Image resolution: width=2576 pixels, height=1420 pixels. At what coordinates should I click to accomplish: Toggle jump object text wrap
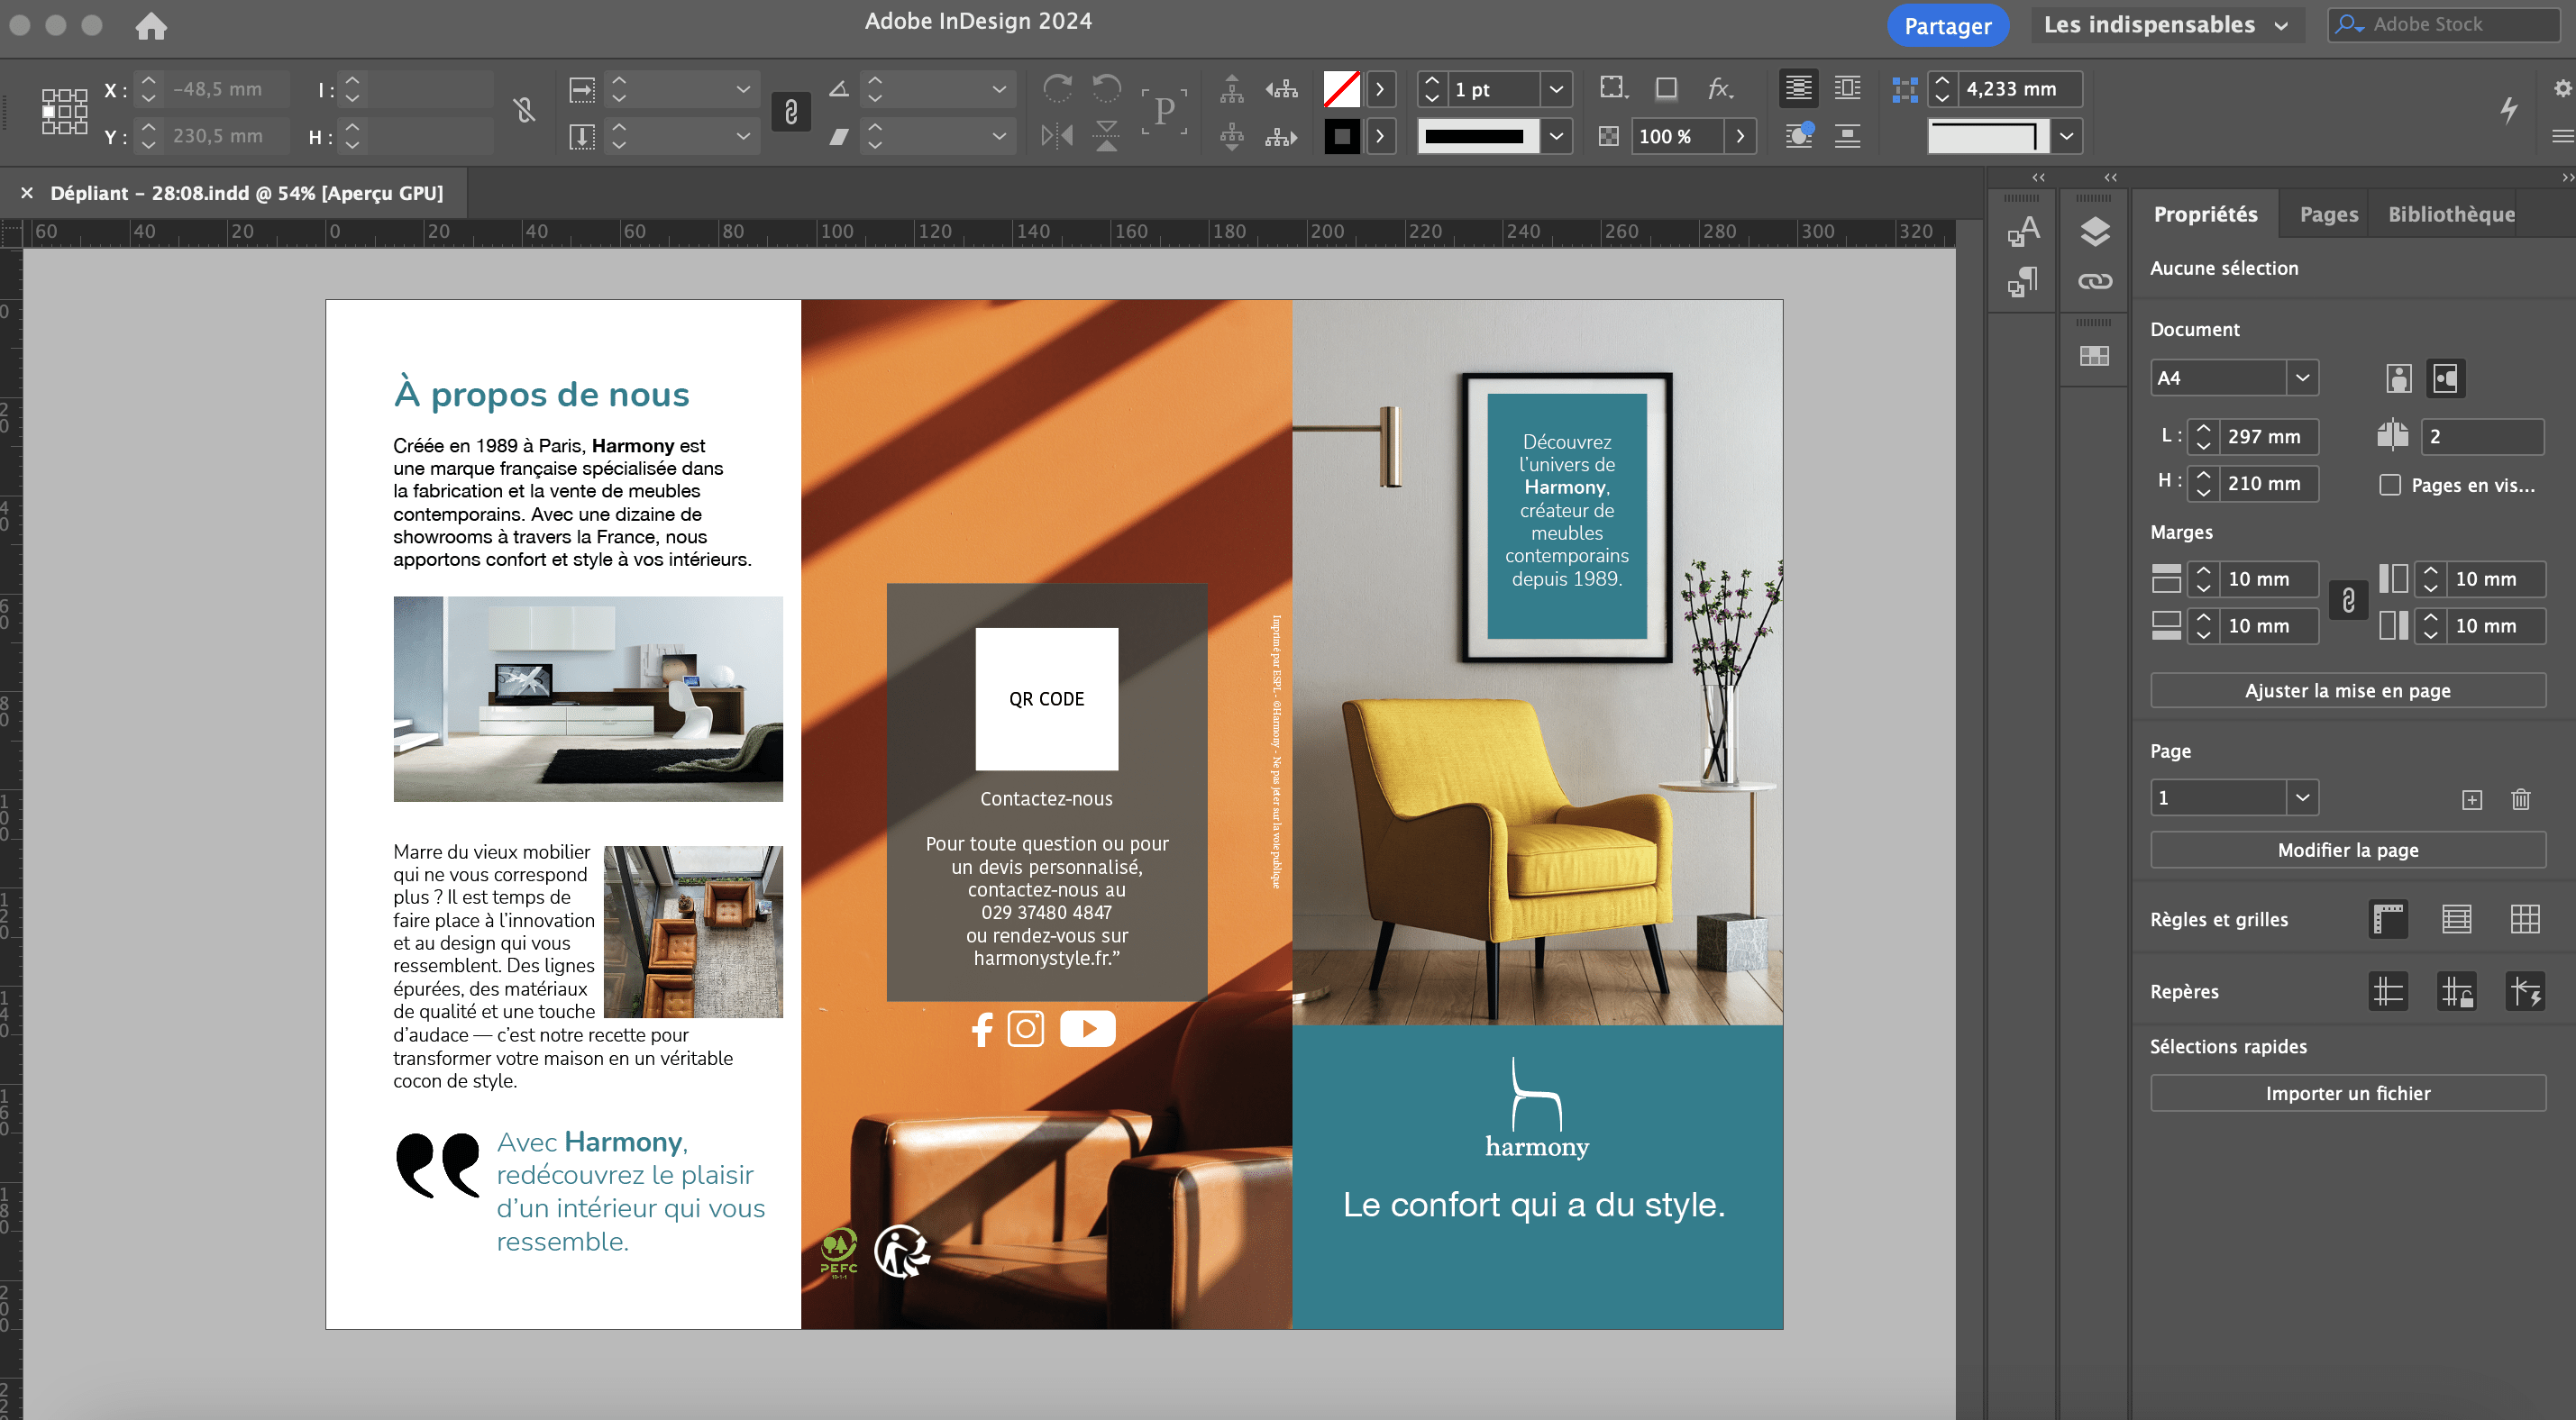(1847, 136)
